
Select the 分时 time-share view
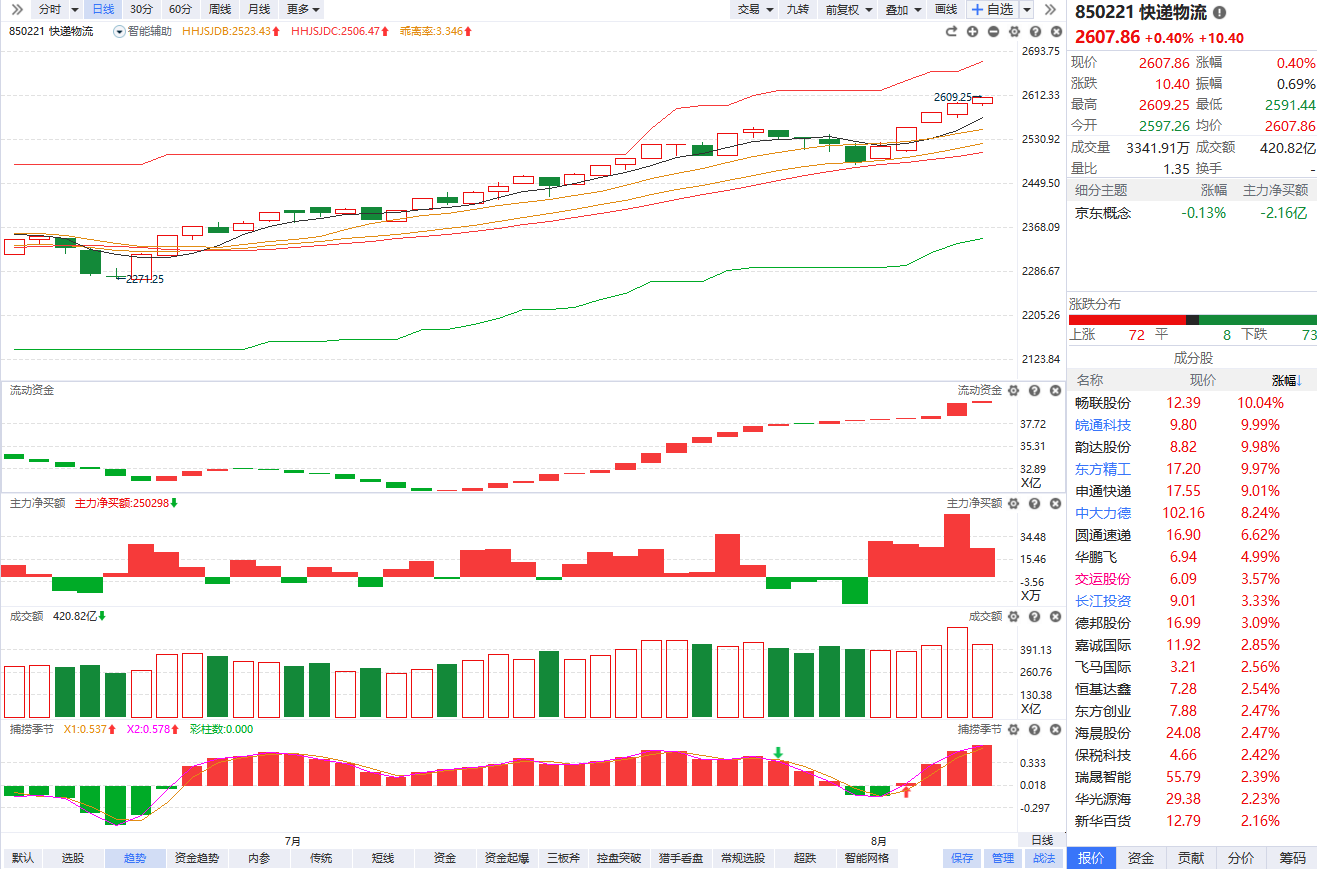tap(48, 9)
